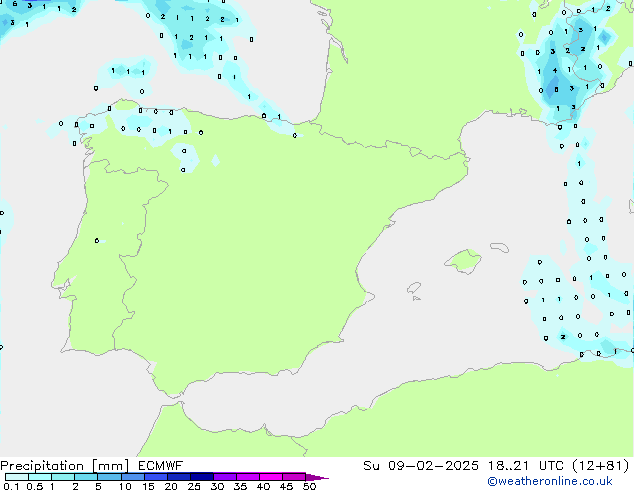Click the Menorca island outline on the map
Image resolution: width=634 pixels, height=490 pixels.
pyautogui.click(x=500, y=247)
